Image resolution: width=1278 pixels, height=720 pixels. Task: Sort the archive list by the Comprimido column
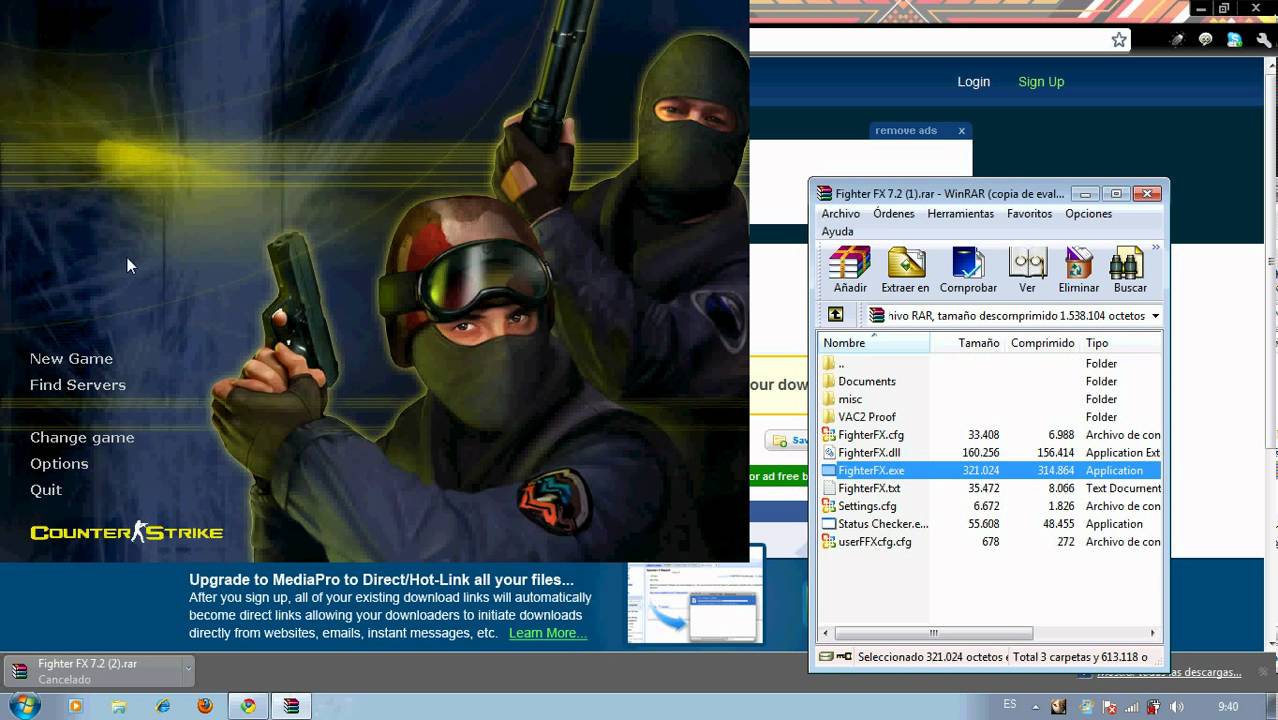(x=1042, y=343)
